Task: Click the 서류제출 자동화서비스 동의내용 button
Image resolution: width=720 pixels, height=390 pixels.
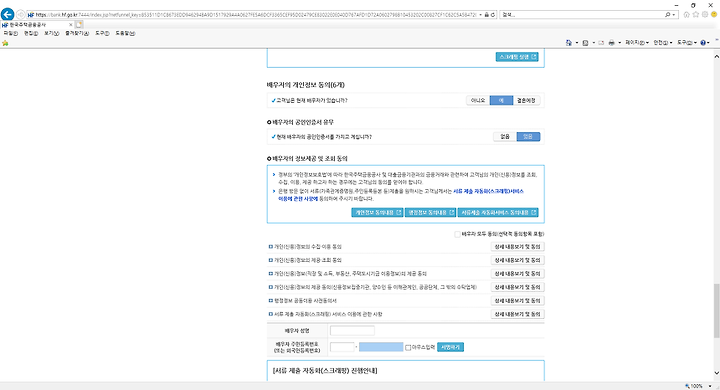Action: 498,213
